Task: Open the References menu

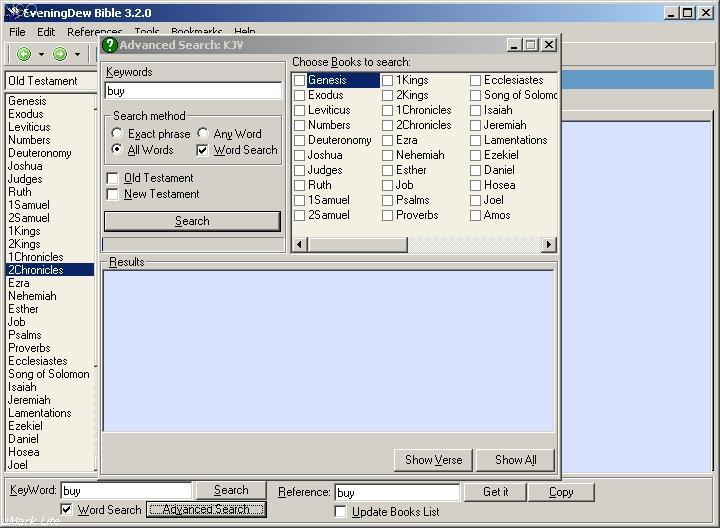Action: [95, 32]
